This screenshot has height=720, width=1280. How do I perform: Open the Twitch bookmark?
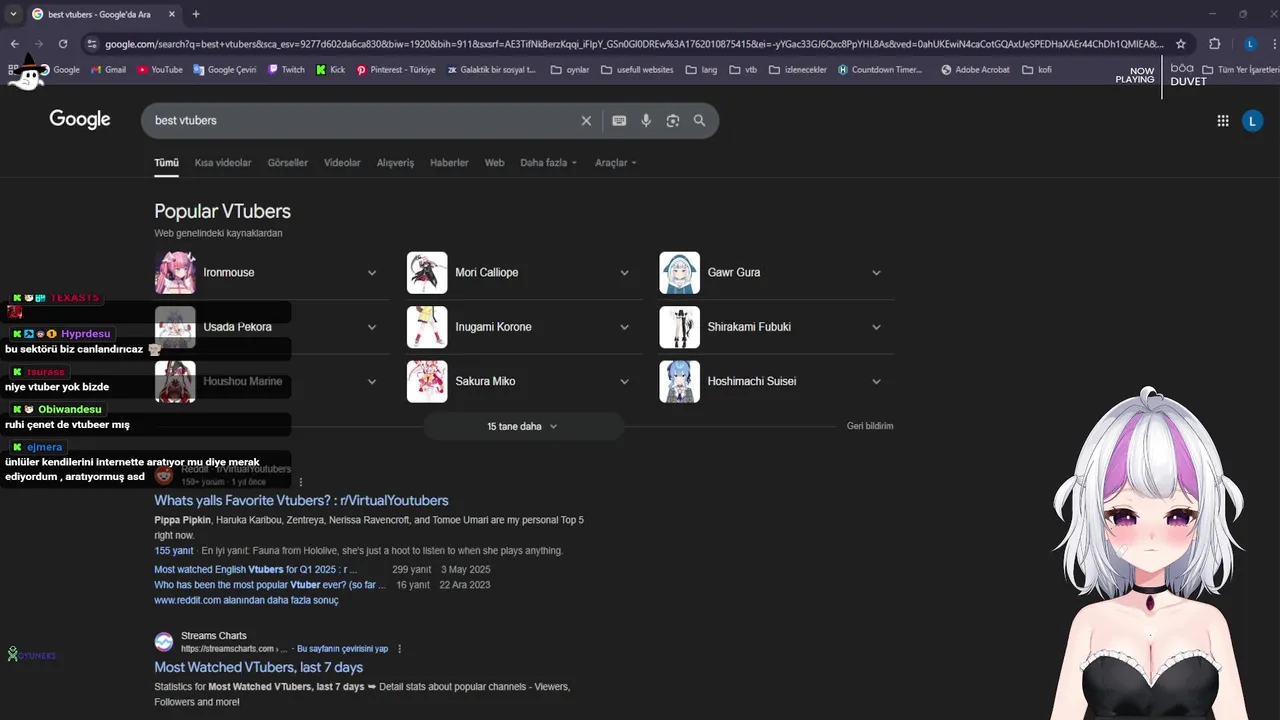click(x=286, y=70)
